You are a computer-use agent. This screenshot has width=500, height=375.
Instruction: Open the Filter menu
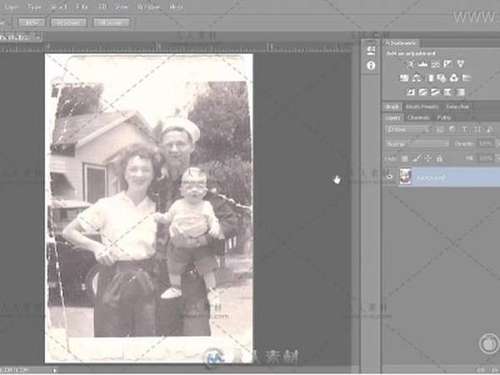point(82,7)
